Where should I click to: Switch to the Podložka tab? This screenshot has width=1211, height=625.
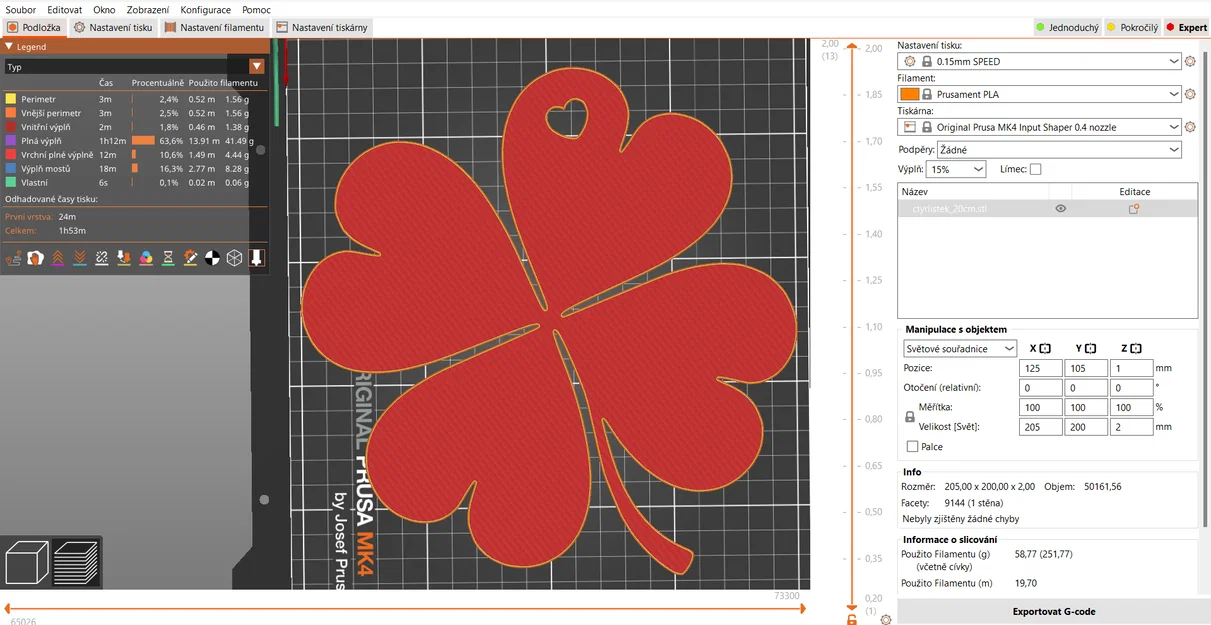[33, 28]
